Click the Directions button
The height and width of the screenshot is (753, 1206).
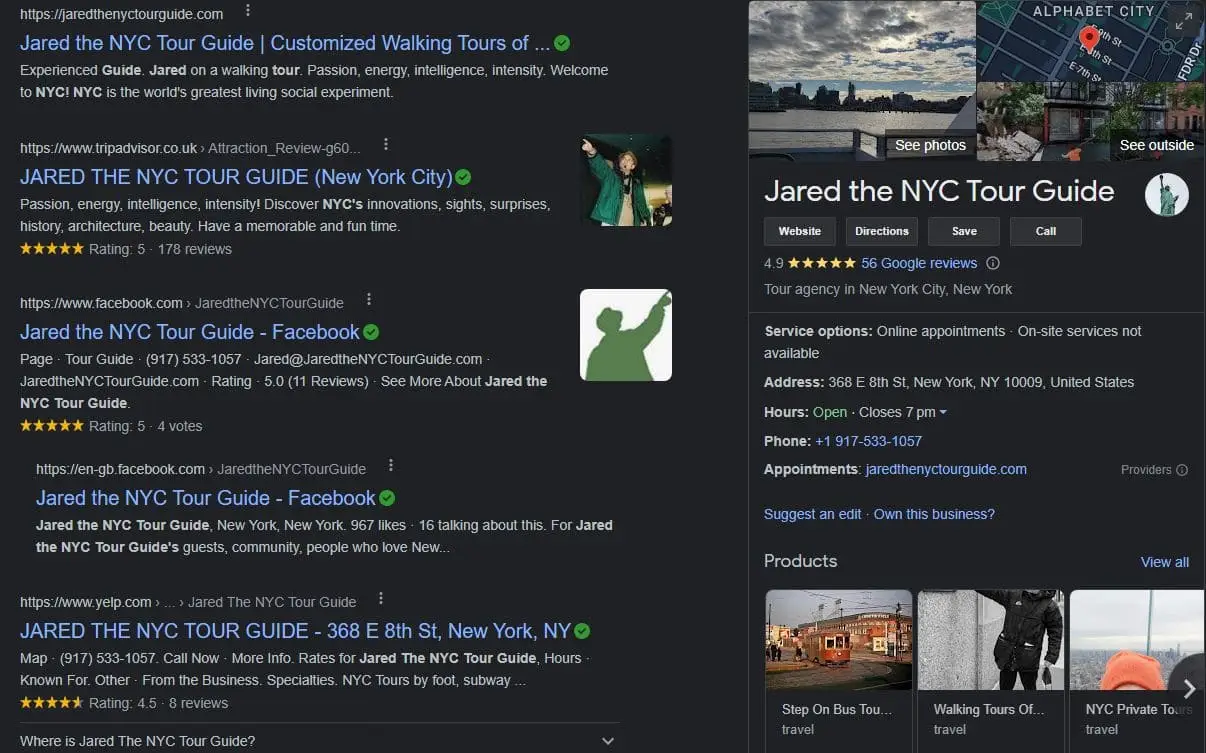(x=882, y=231)
